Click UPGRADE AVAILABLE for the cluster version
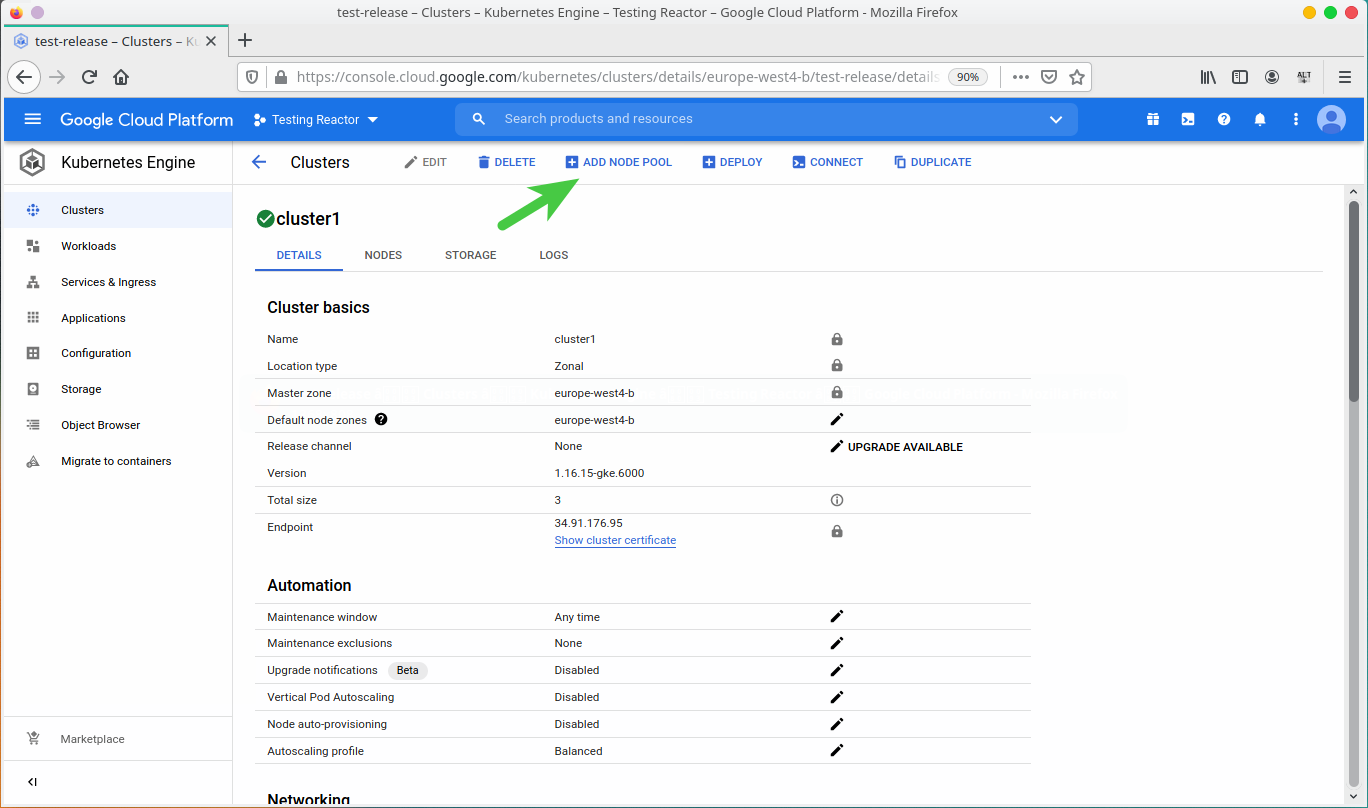This screenshot has height=808, width=1368. pos(905,447)
